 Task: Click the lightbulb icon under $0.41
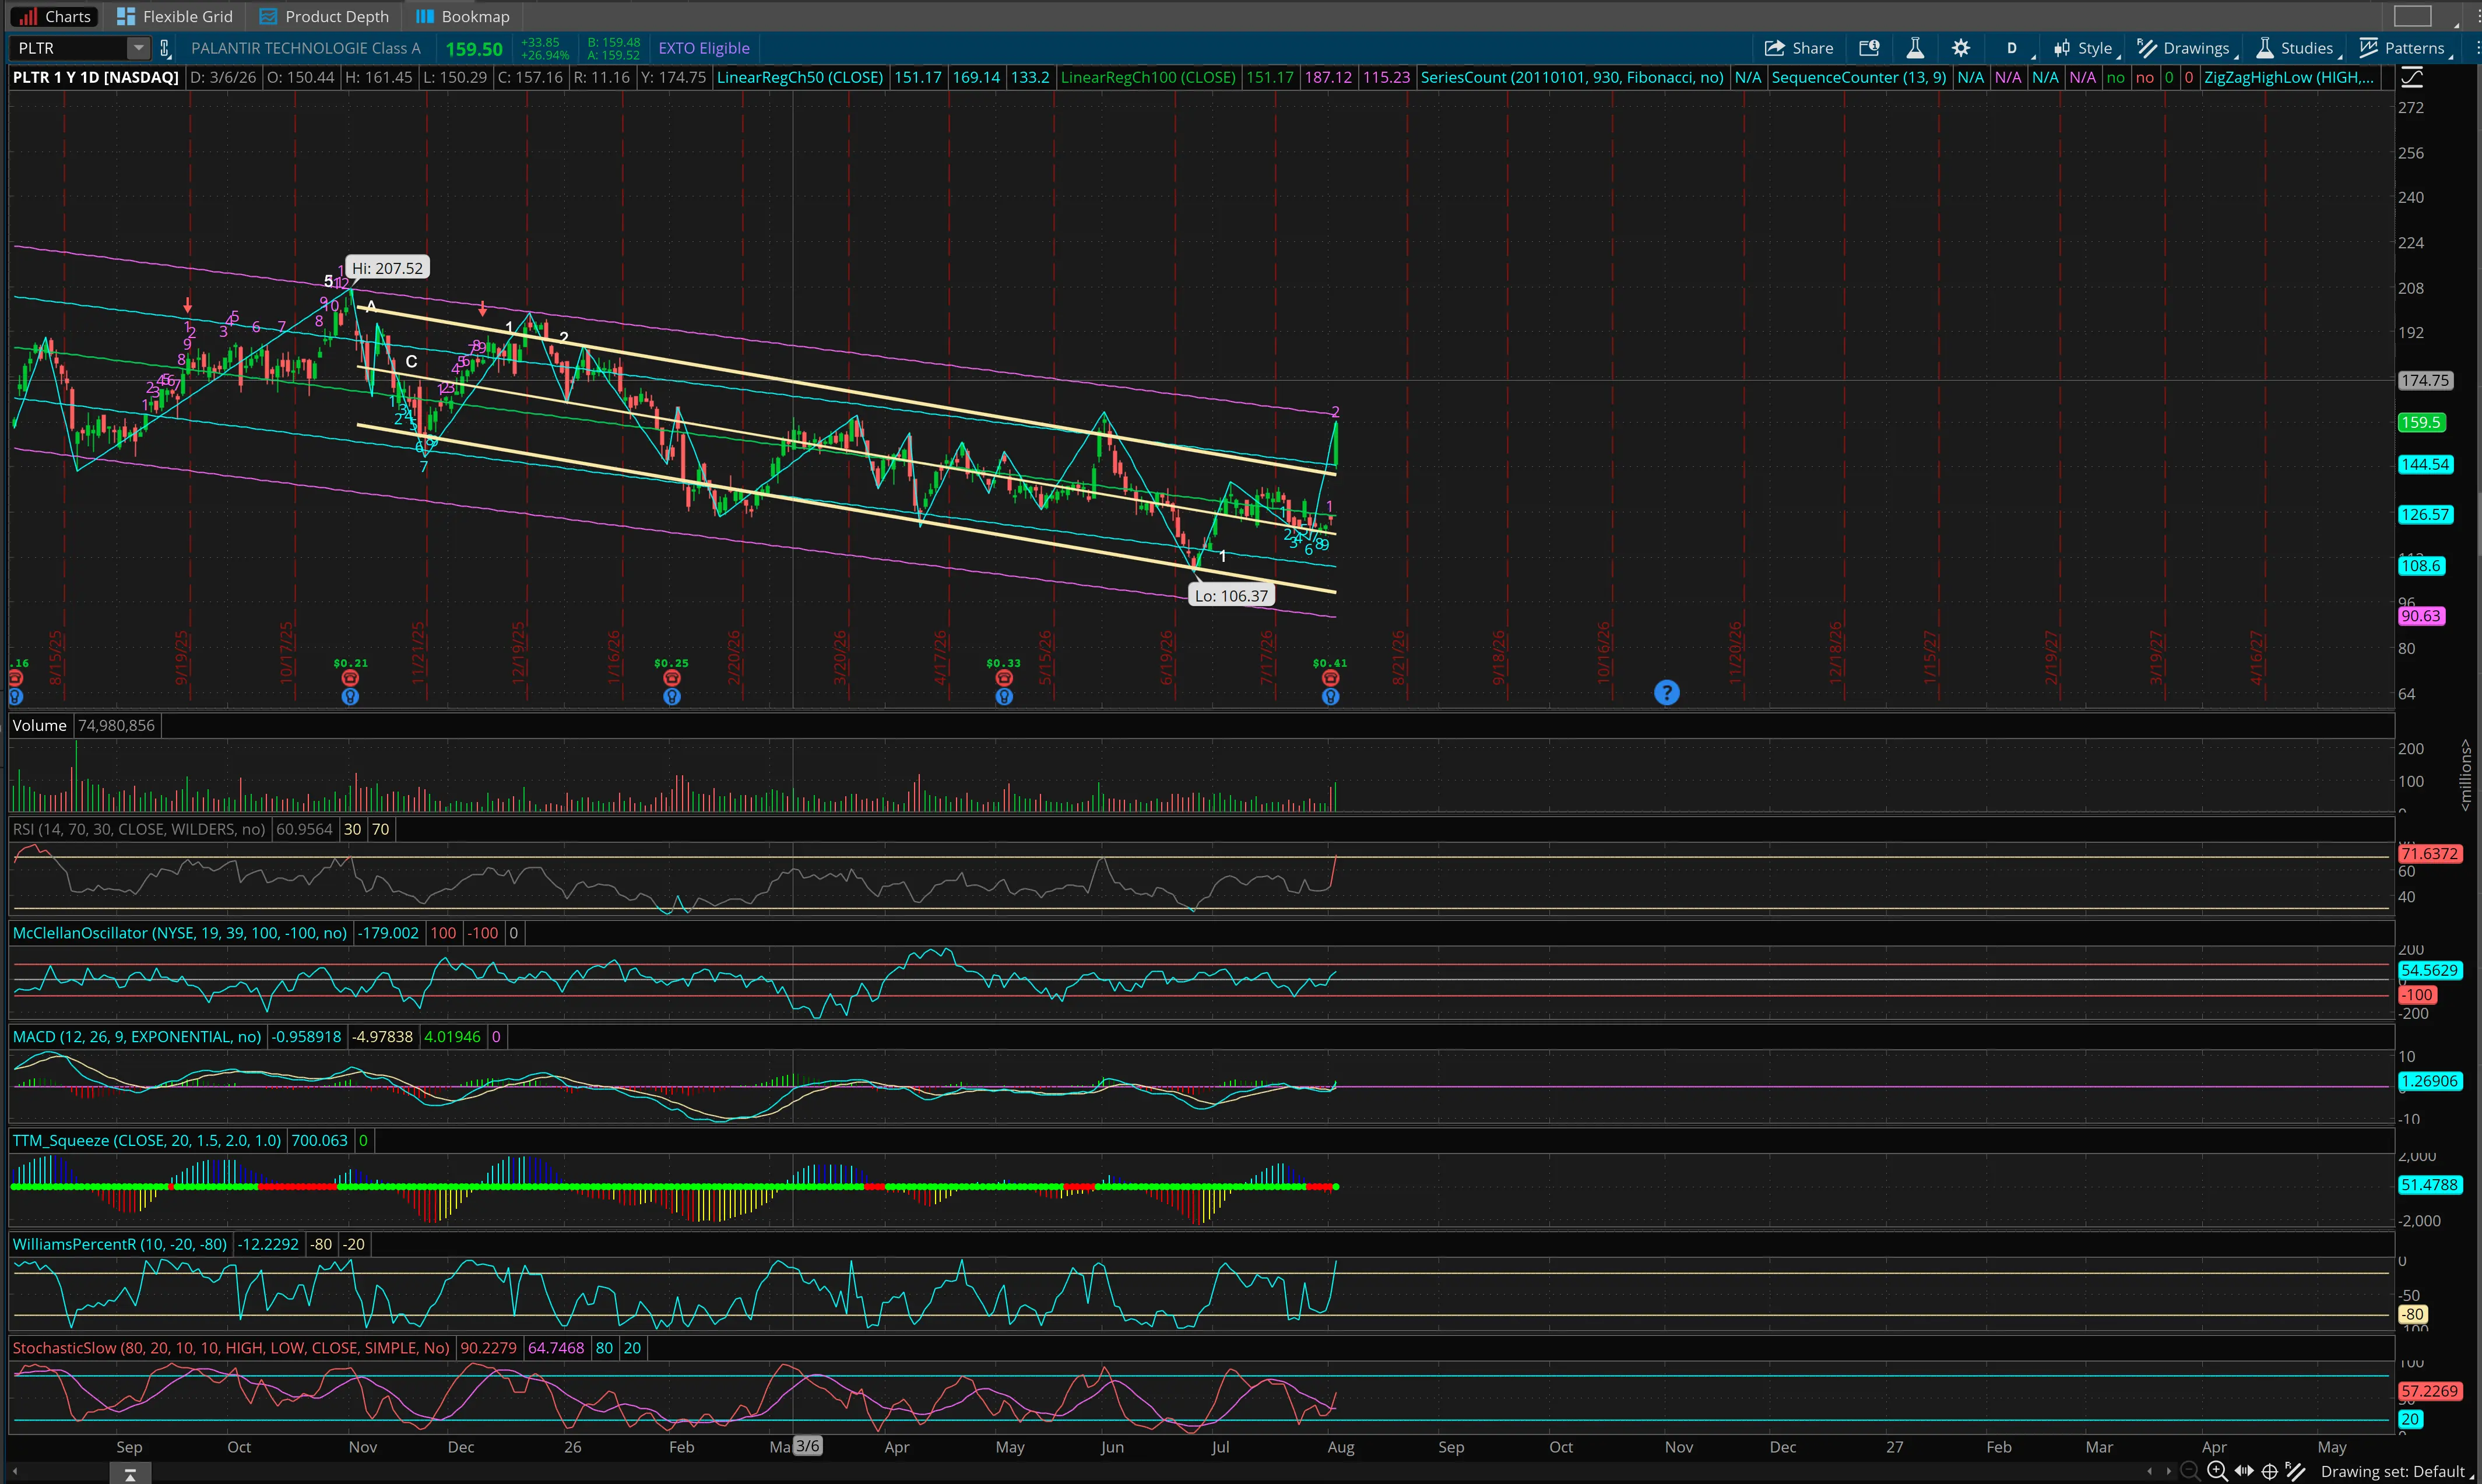[x=1330, y=696]
